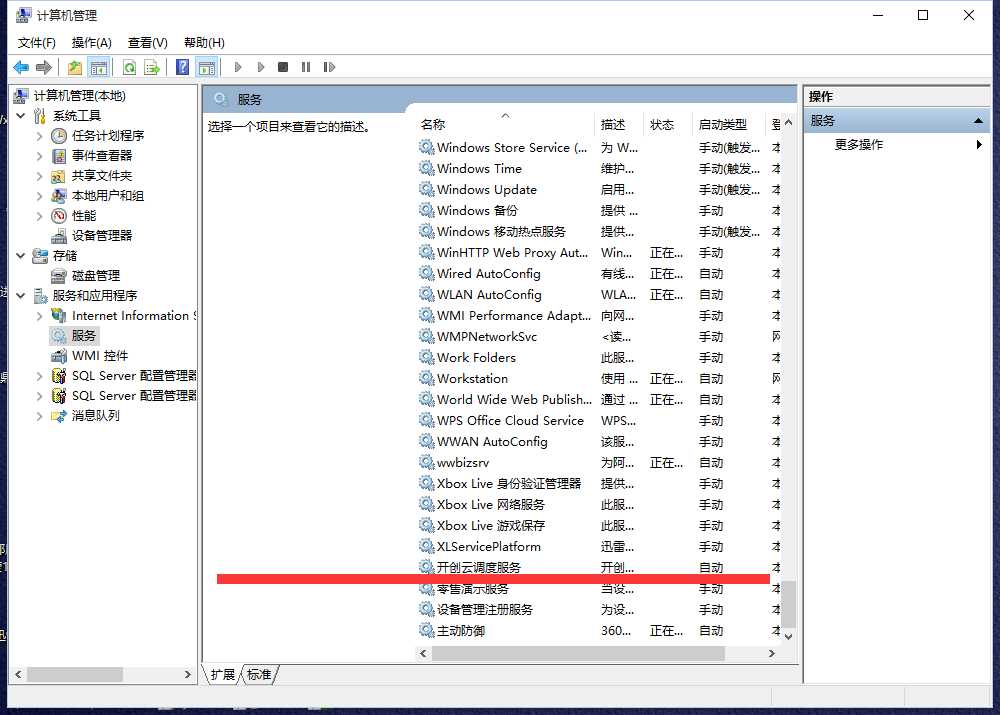Open the 帮助(H) menu
Screen dimensions: 1000x715
pos(204,43)
